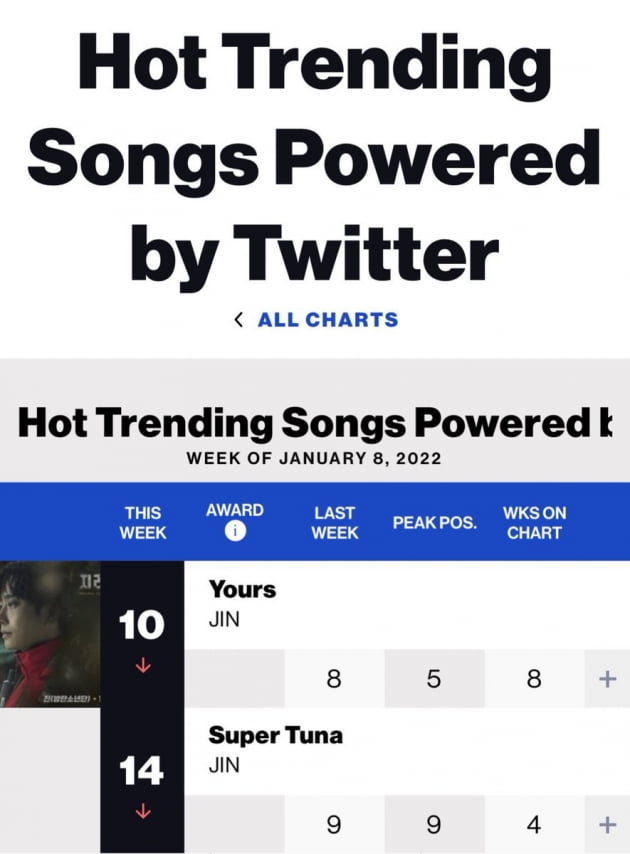Select the THIS WEEK column header
The image size is (630, 854).
coord(143,522)
